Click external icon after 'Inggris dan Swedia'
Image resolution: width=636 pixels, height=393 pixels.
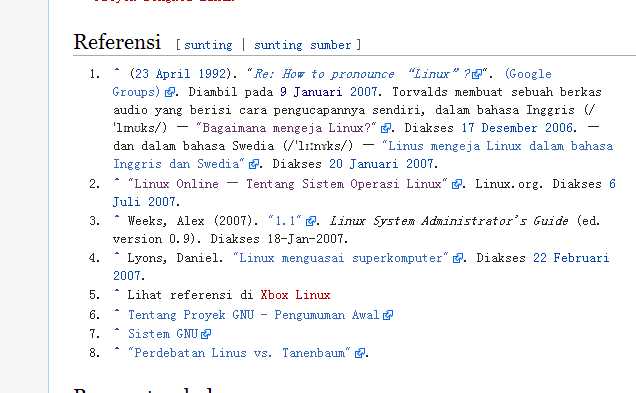[x=254, y=164]
